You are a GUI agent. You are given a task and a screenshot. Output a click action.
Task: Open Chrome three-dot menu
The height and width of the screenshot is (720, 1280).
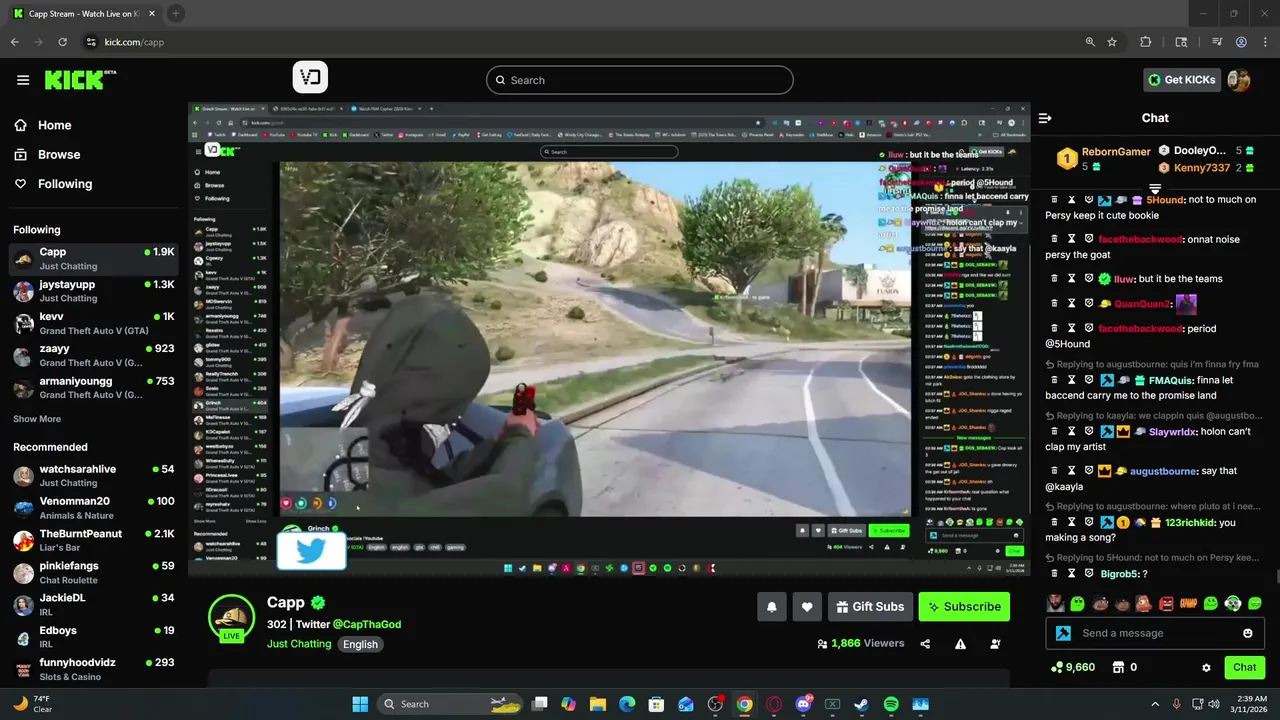pos(1264,42)
